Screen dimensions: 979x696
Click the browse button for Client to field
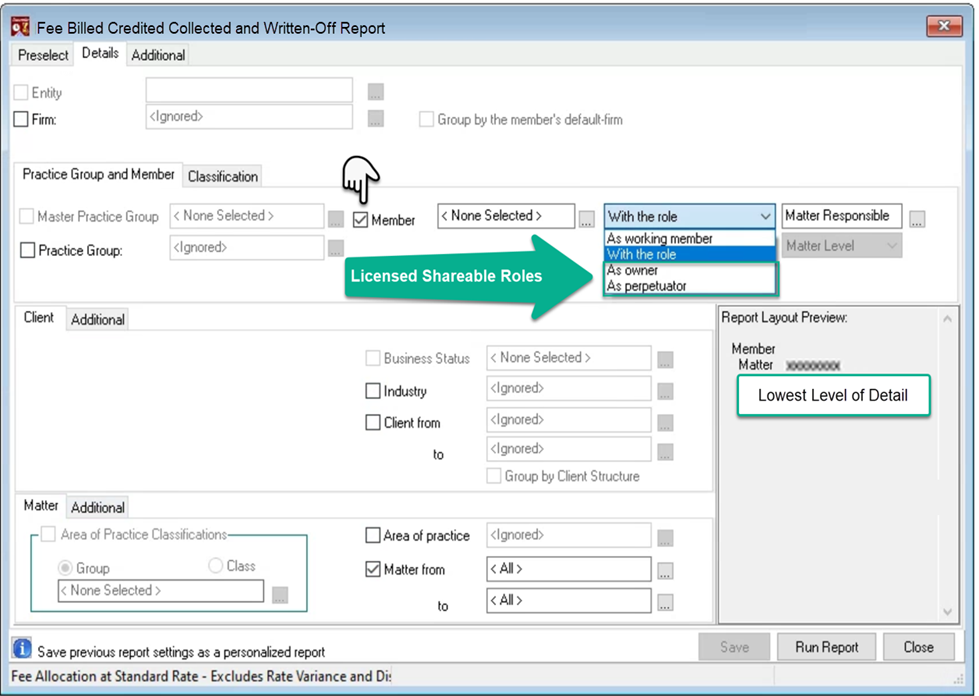click(666, 452)
